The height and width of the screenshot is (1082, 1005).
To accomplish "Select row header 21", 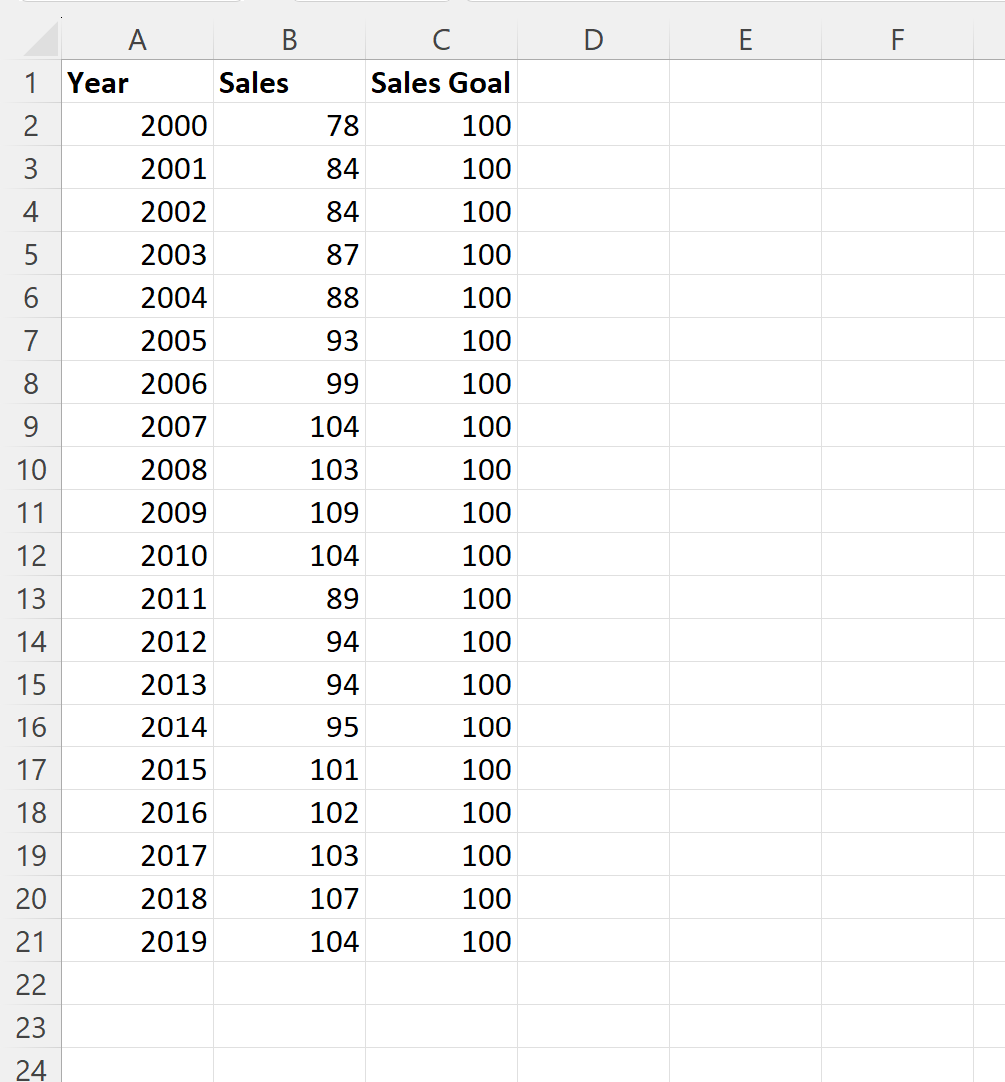I will click(33, 941).
